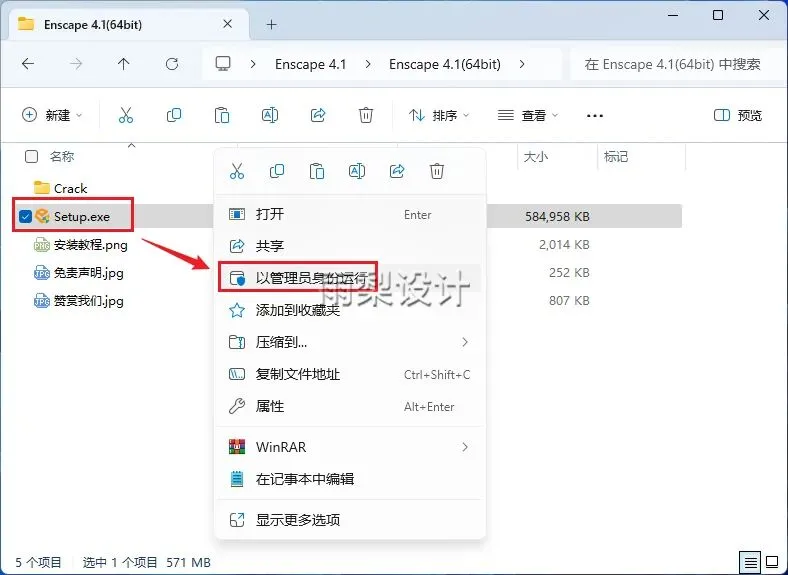Go forward with the right arrow
This screenshot has height=575, width=788.
pos(76,64)
